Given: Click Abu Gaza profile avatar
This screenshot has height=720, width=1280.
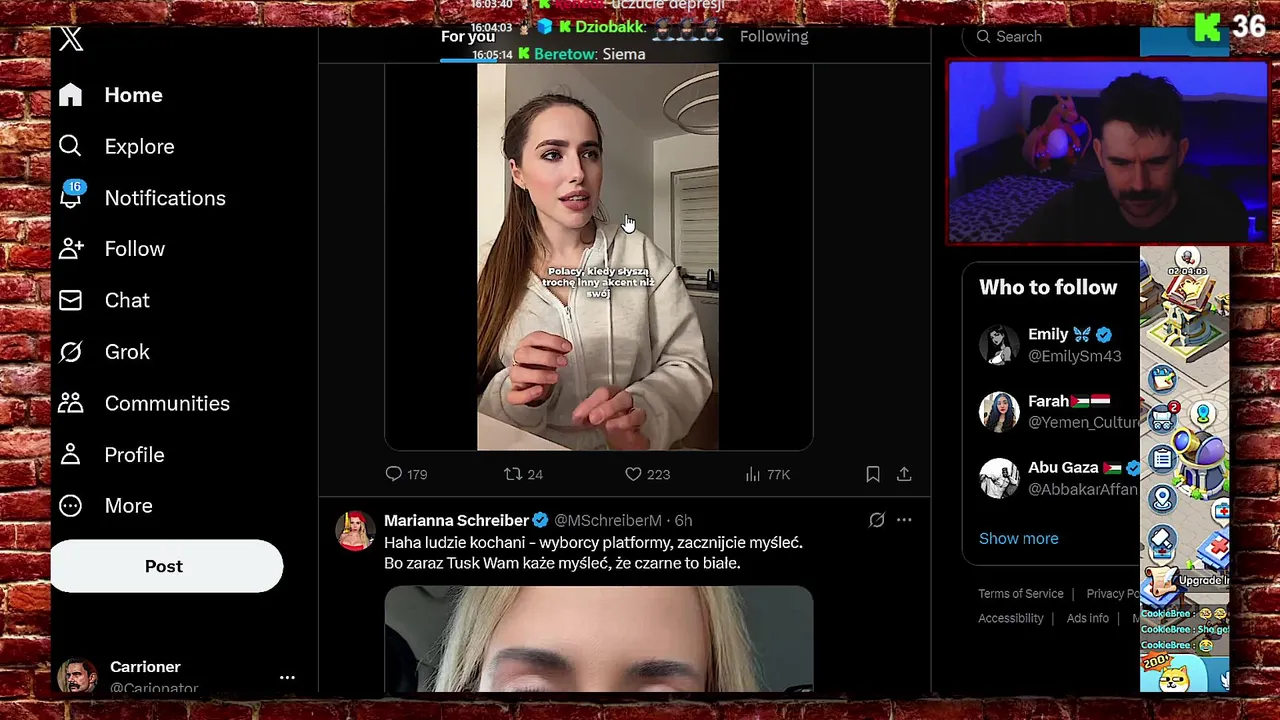Looking at the screenshot, I should click(999, 478).
